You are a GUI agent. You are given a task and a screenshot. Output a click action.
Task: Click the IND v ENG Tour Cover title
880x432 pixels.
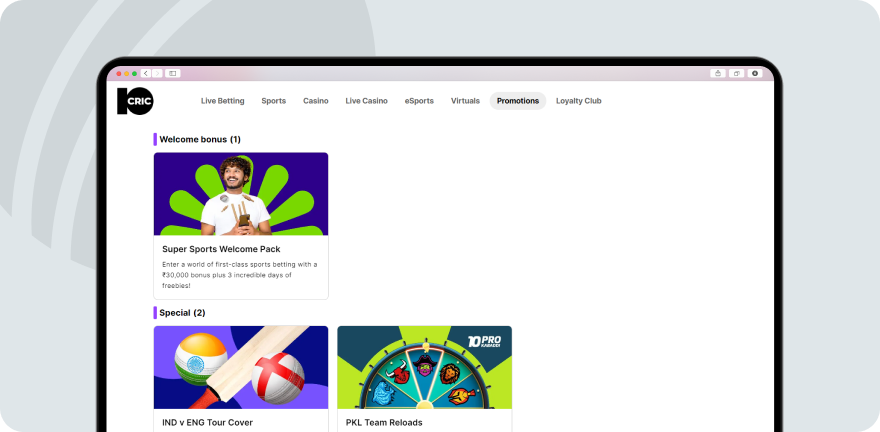coord(208,422)
